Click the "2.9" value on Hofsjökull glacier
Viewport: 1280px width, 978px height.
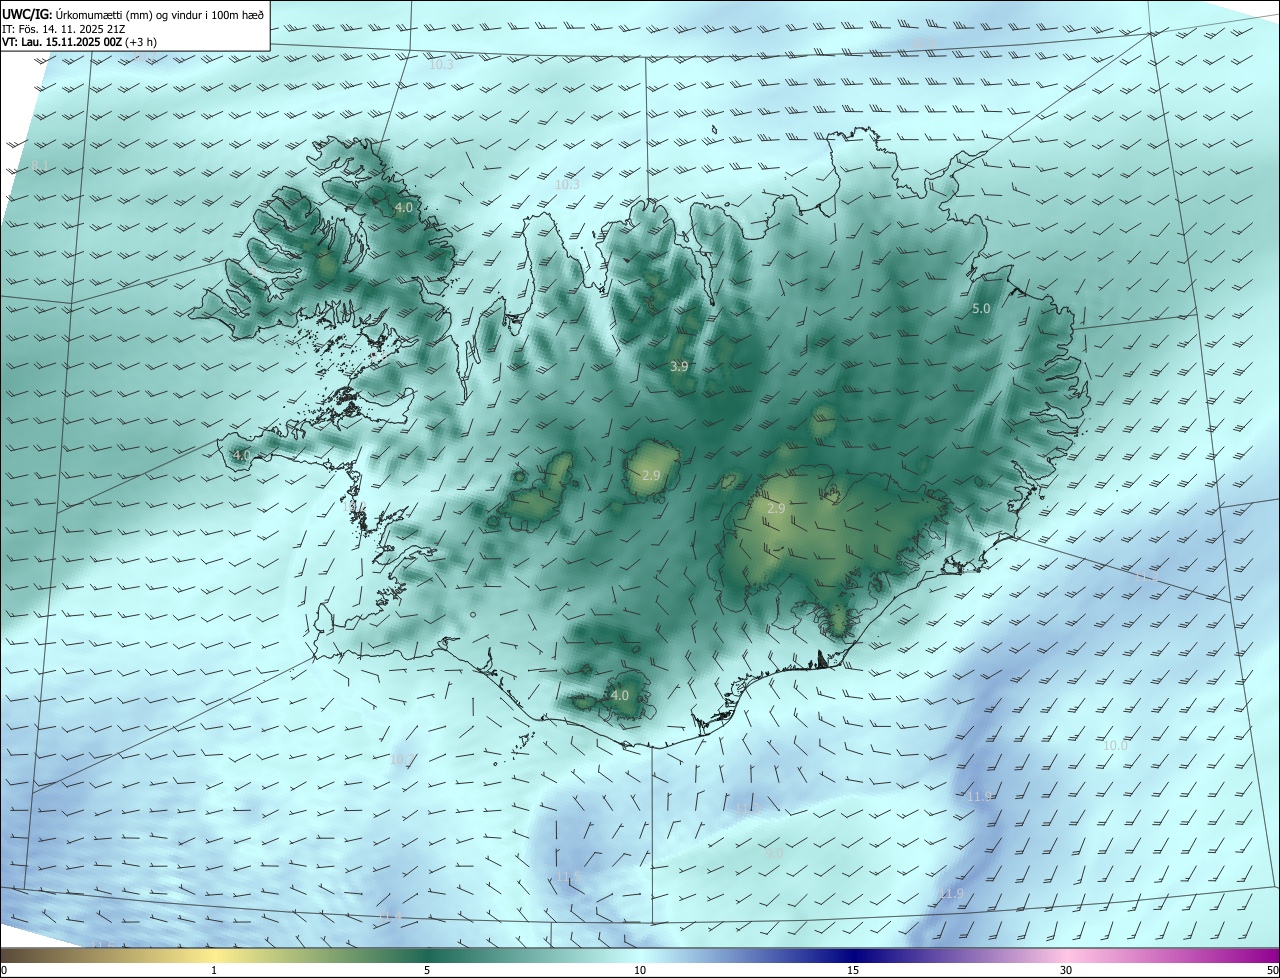651,475
